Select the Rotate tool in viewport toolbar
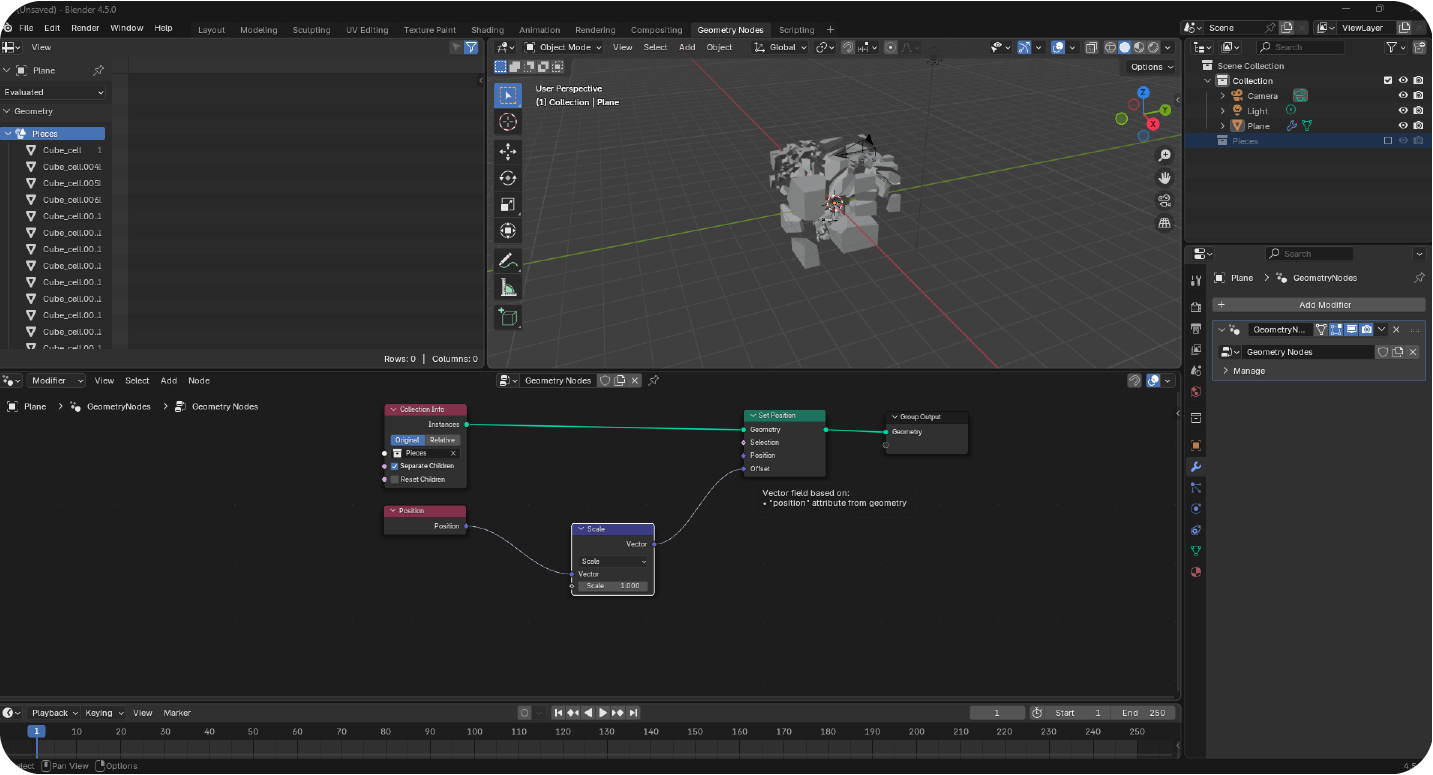The height and width of the screenshot is (775, 1433). tap(508, 178)
